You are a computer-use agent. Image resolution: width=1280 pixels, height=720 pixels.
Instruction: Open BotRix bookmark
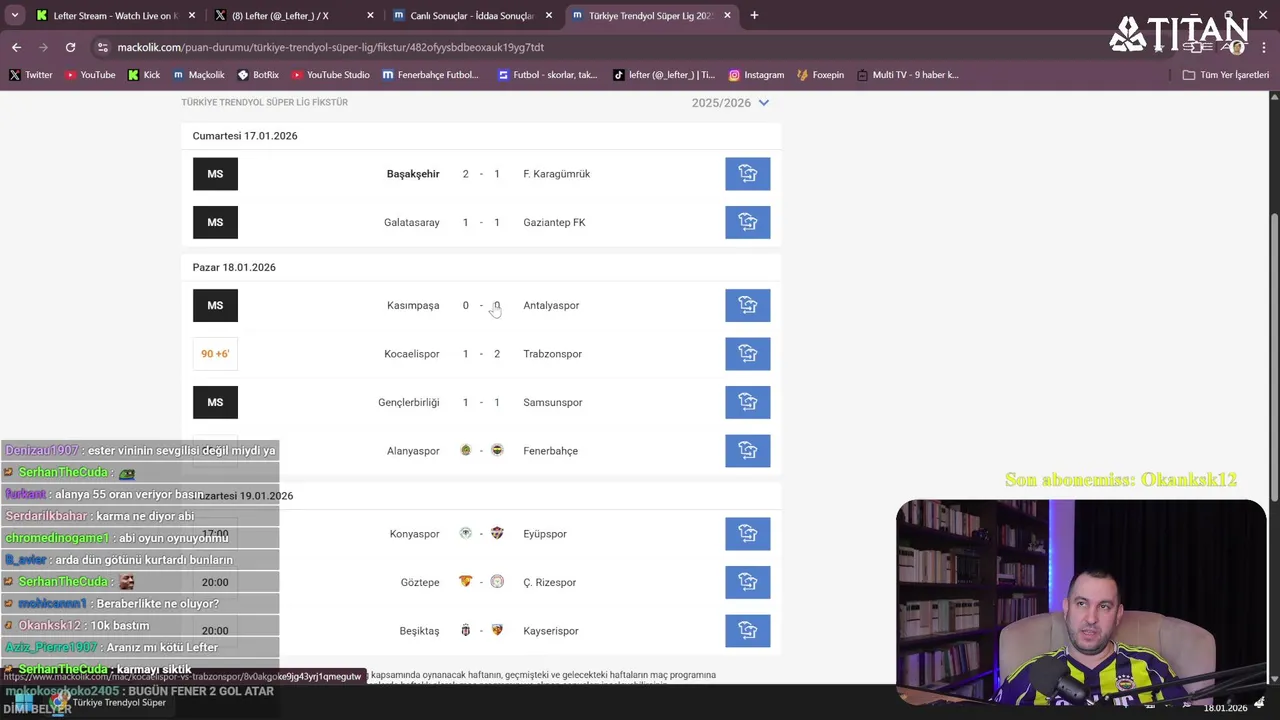click(x=258, y=75)
